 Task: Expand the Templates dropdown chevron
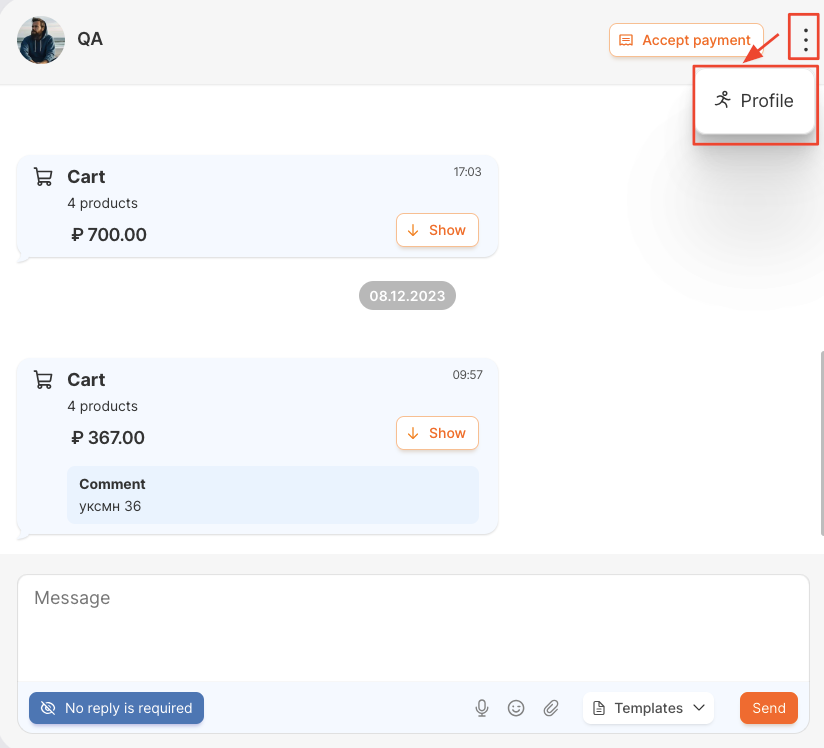click(699, 708)
